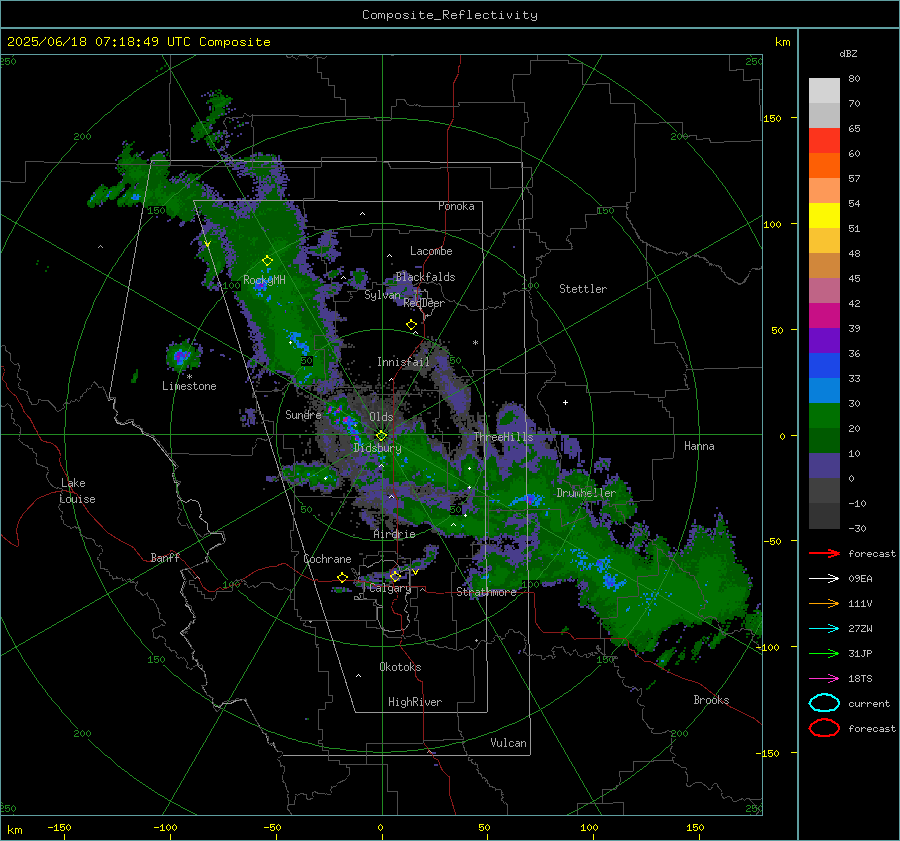Click the Airdrie label
The image size is (900, 841).
coord(394,534)
